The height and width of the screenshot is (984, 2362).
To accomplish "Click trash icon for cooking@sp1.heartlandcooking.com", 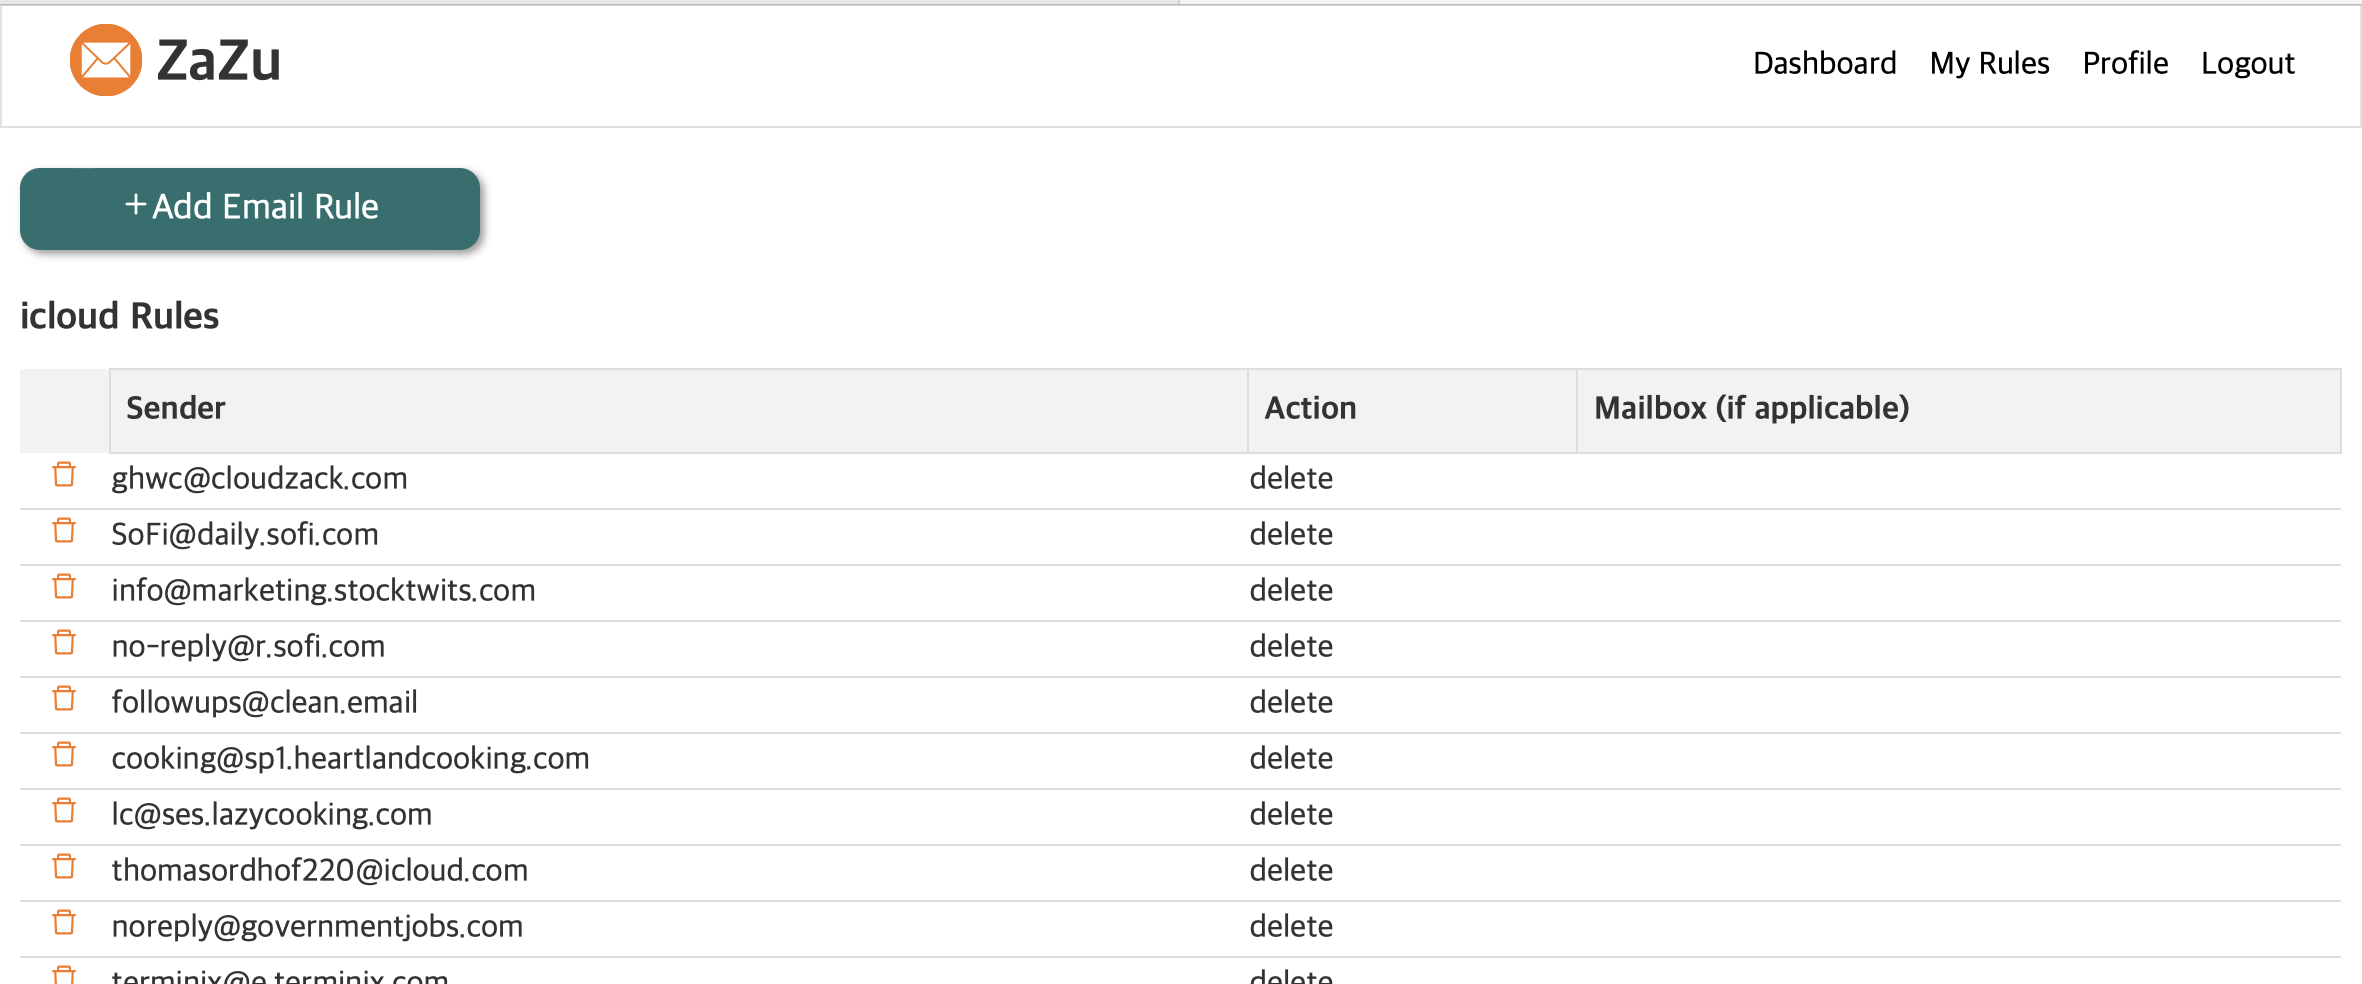I will [64, 754].
